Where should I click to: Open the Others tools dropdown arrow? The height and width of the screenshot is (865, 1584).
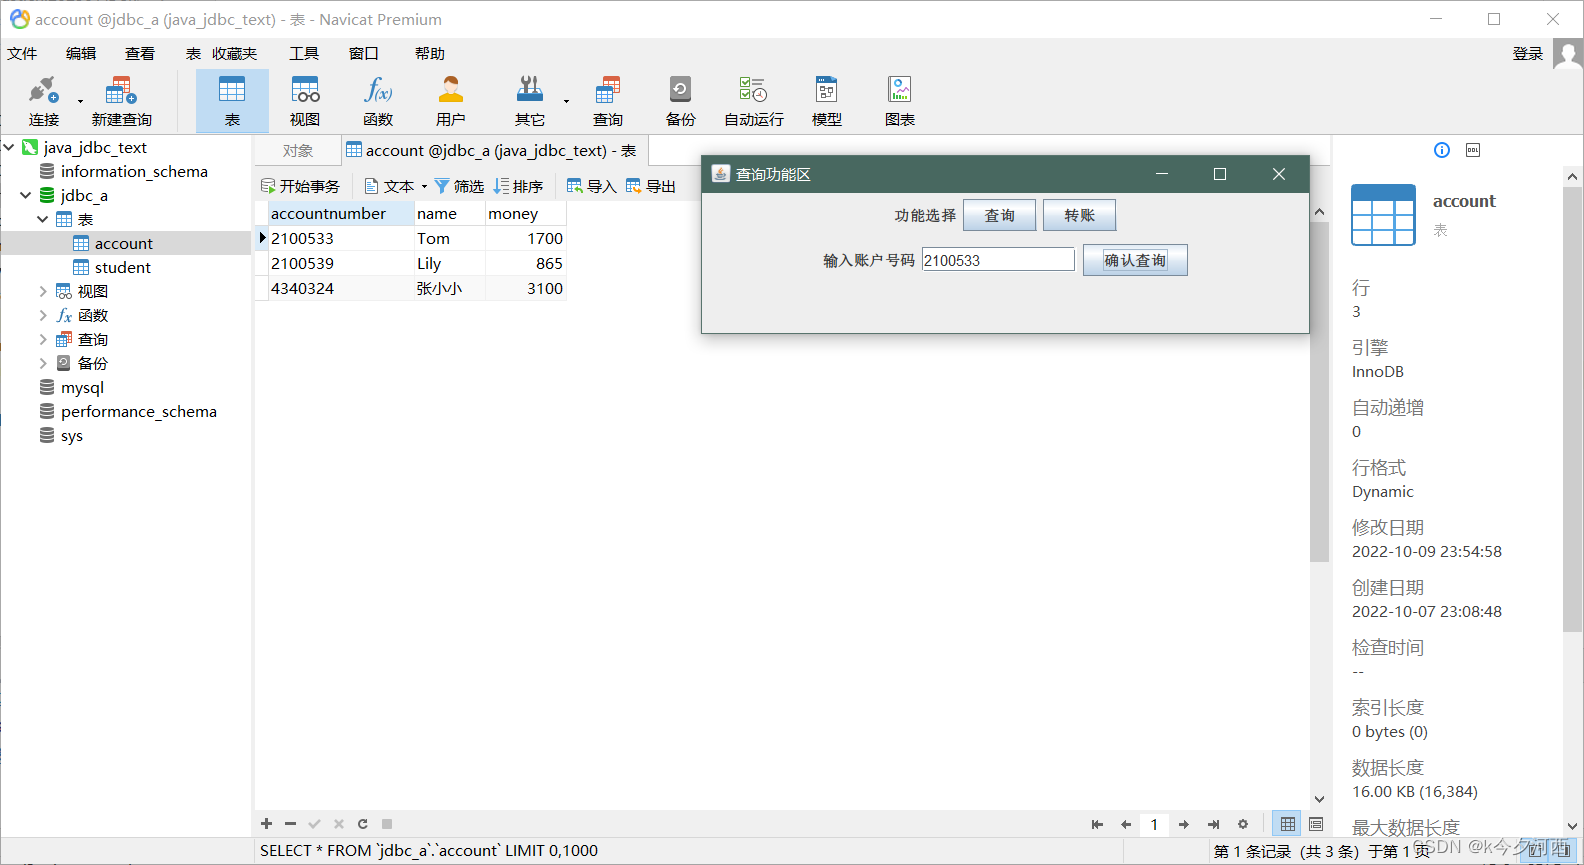click(566, 101)
